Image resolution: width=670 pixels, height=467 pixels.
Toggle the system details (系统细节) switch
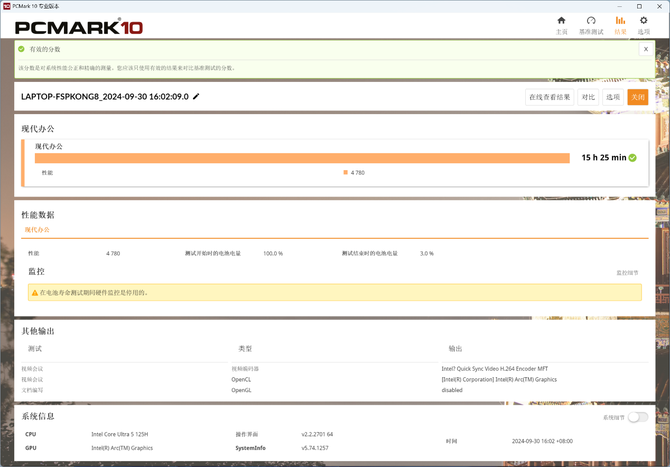(638, 417)
